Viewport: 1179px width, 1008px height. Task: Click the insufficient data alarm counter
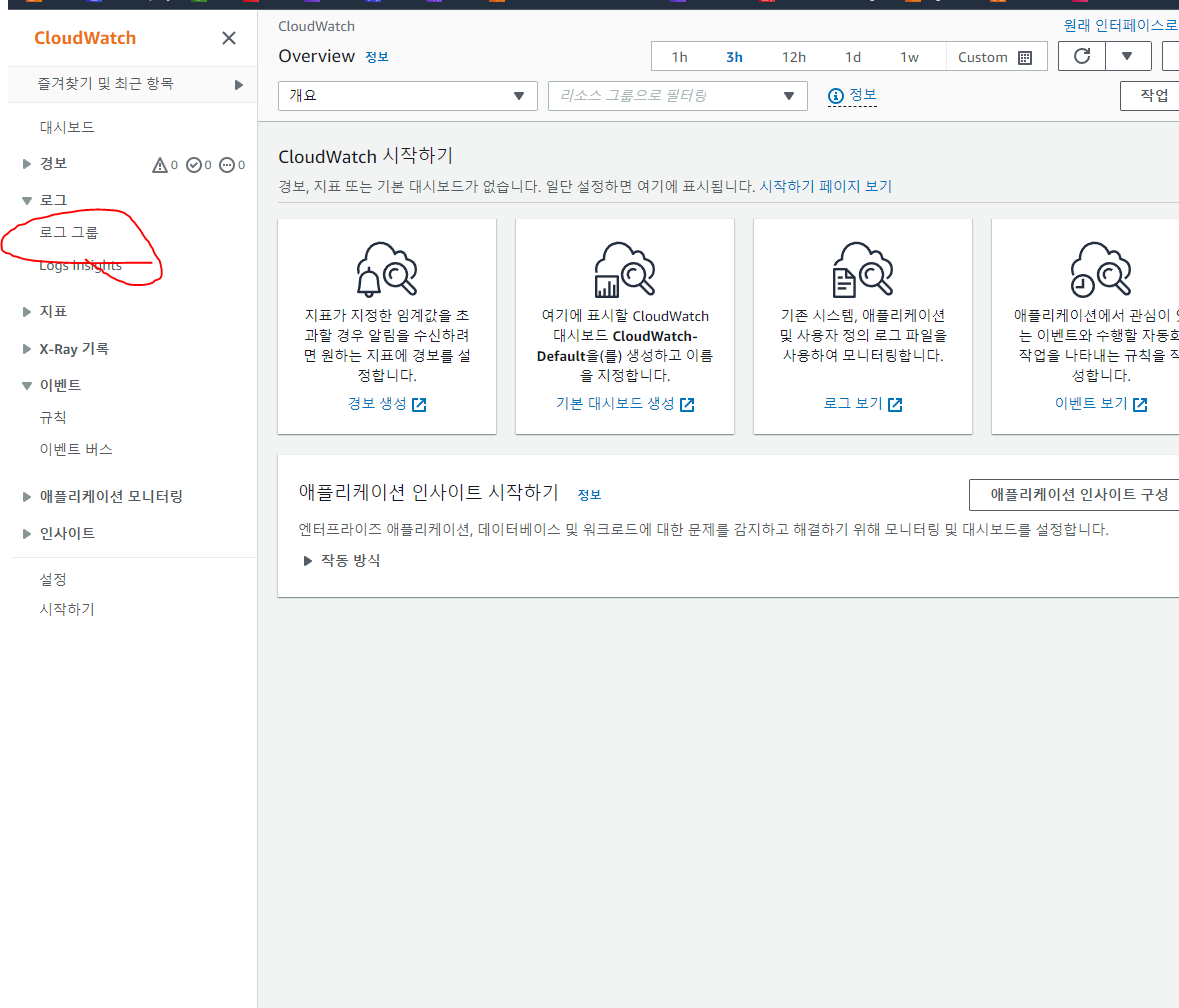(x=232, y=165)
